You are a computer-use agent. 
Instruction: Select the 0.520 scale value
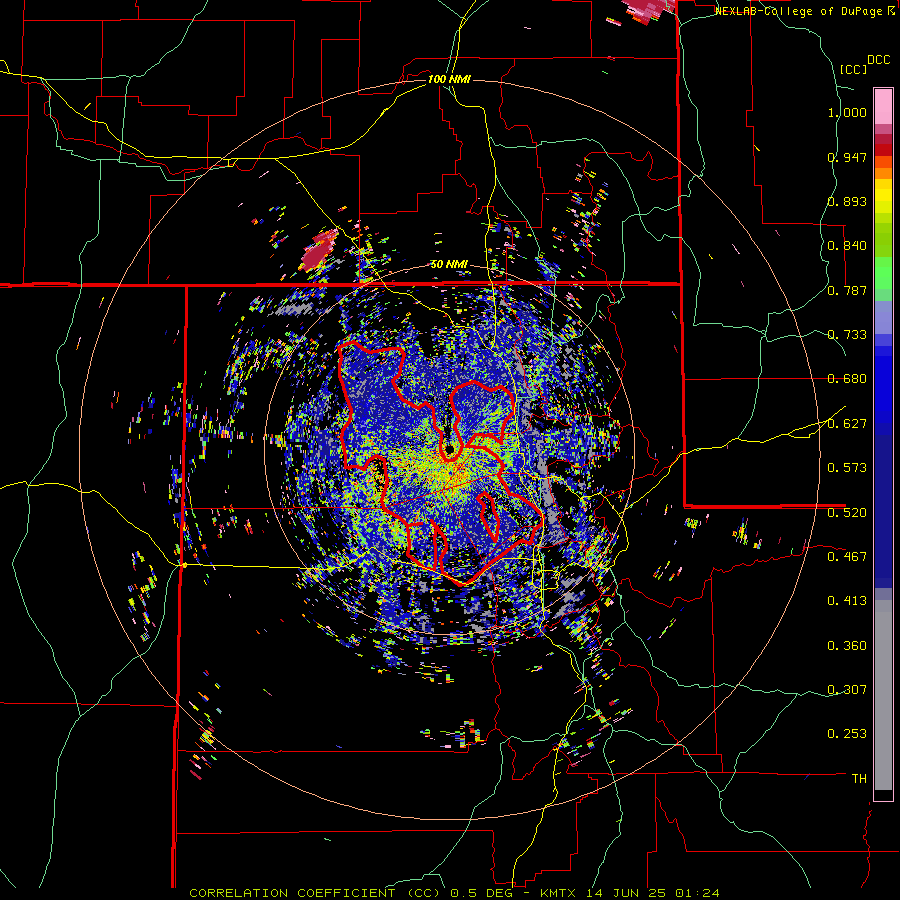pyautogui.click(x=847, y=512)
